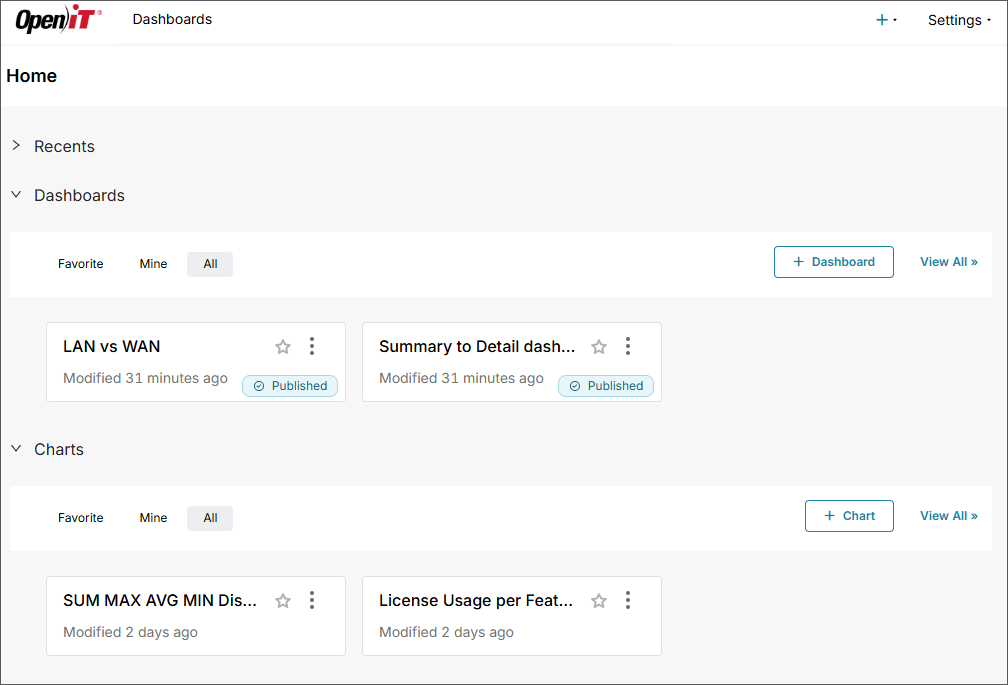Select Favorite tab in Dashboards section
The width and height of the screenshot is (1008, 685).
pyautogui.click(x=80, y=264)
